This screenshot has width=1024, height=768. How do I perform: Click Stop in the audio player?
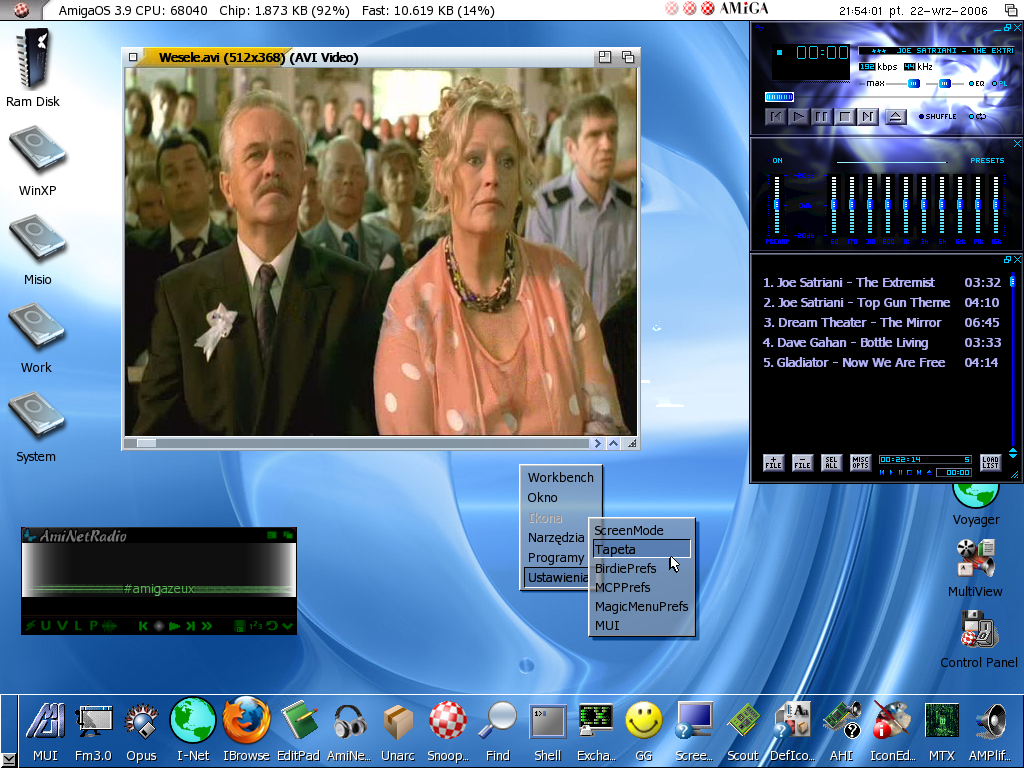844,116
